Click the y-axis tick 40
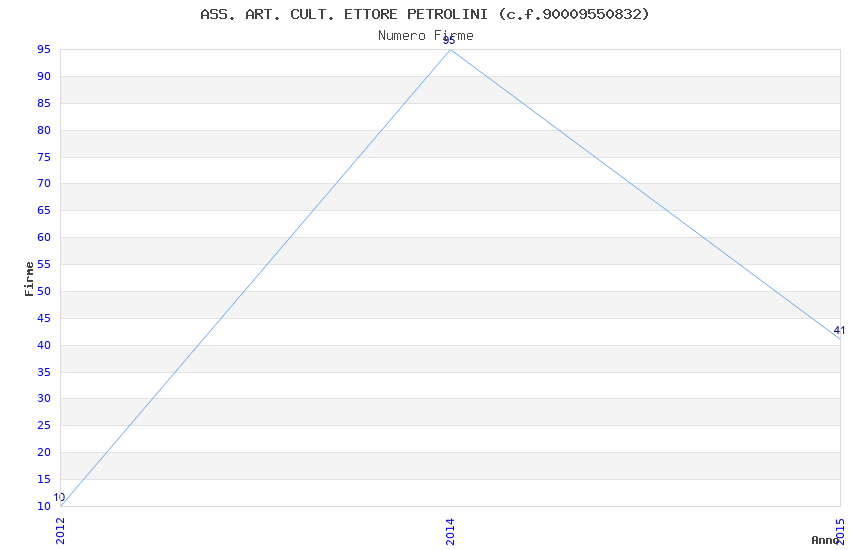The height and width of the screenshot is (550, 850). 44,345
